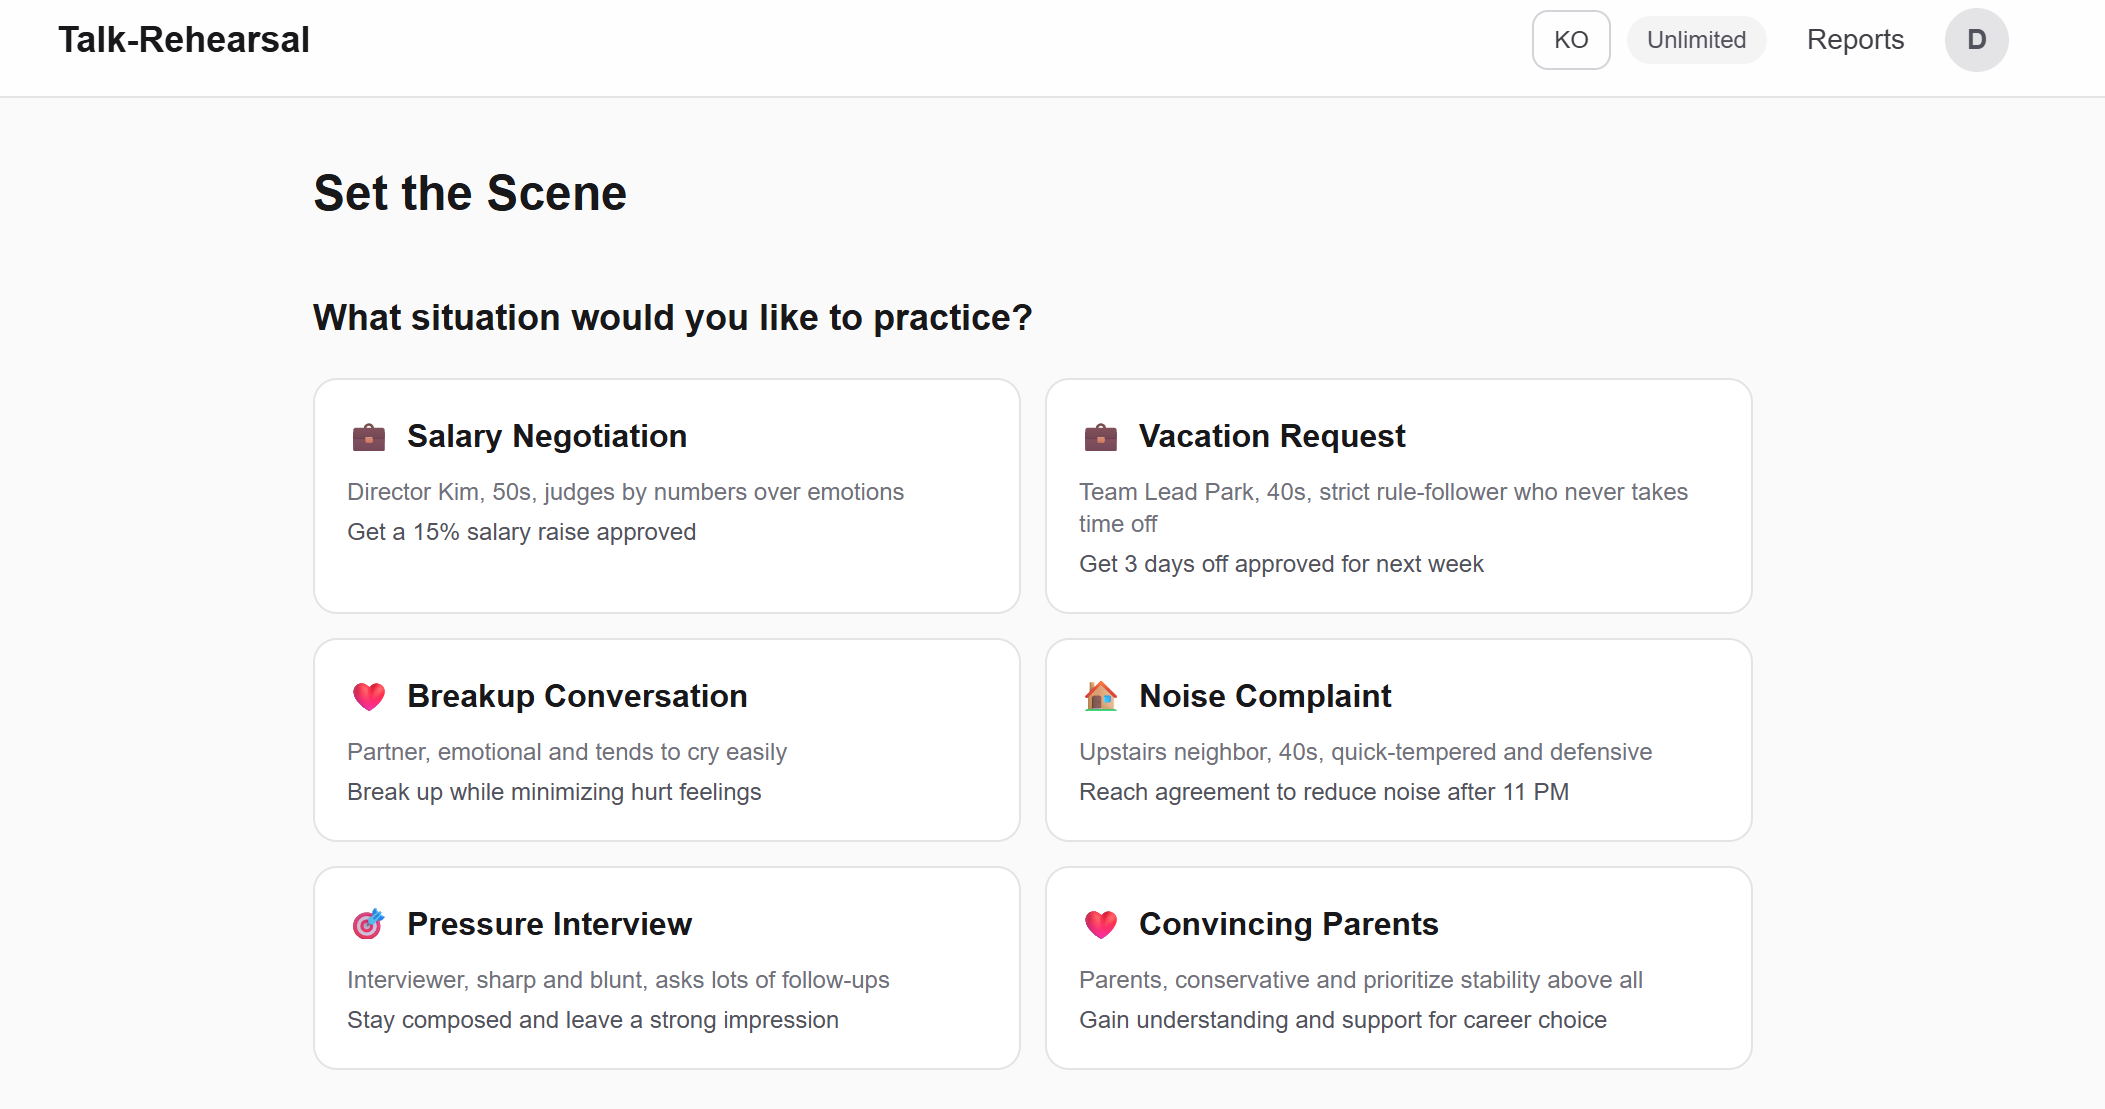Image resolution: width=2105 pixels, height=1109 pixels.
Task: Click the dart target icon on Pressure Interview
Action: tap(368, 924)
